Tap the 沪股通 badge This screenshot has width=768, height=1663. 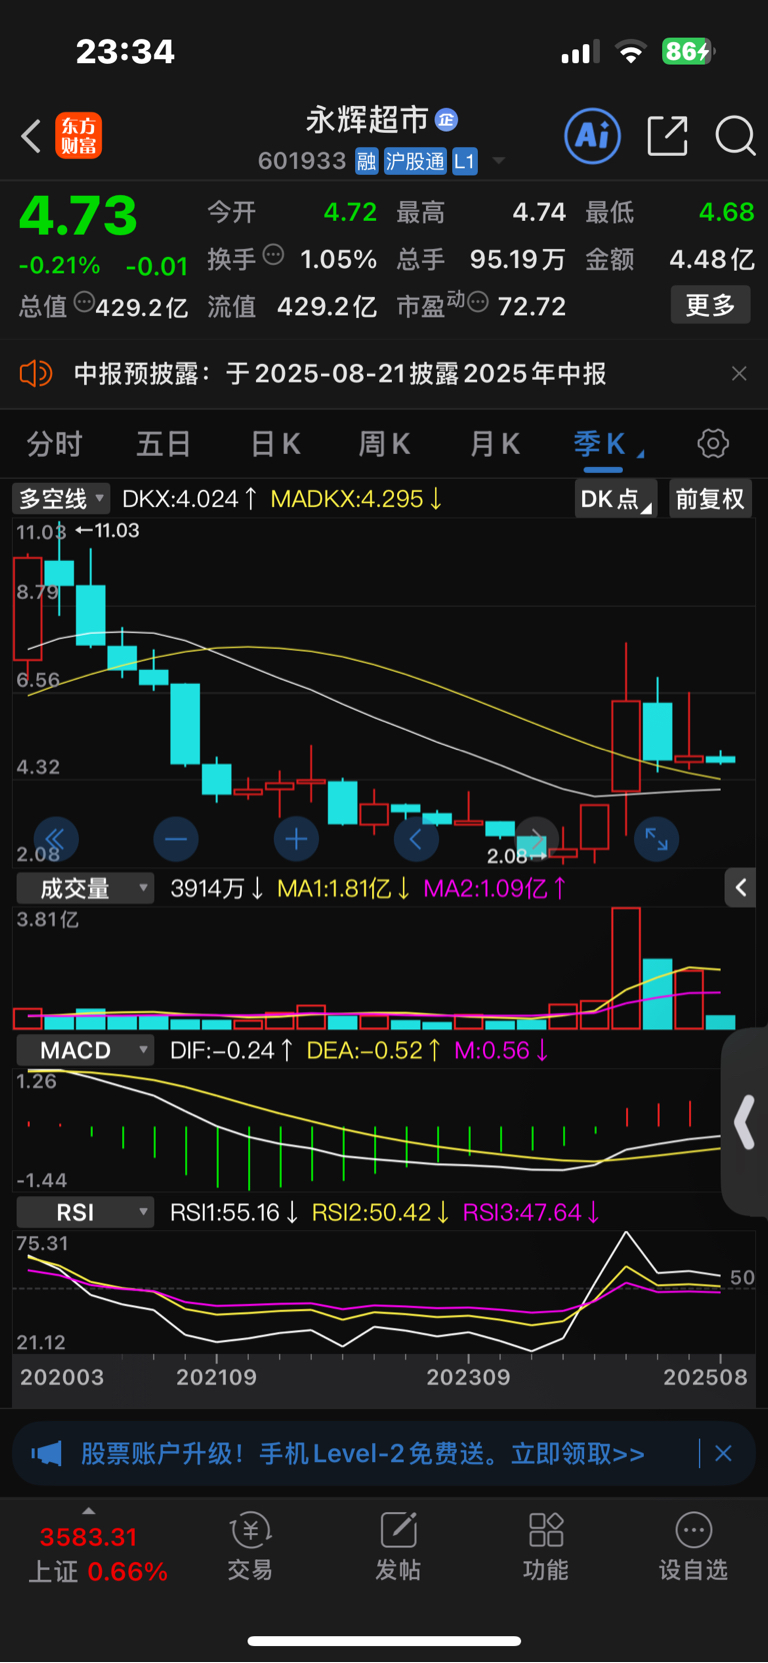415,161
